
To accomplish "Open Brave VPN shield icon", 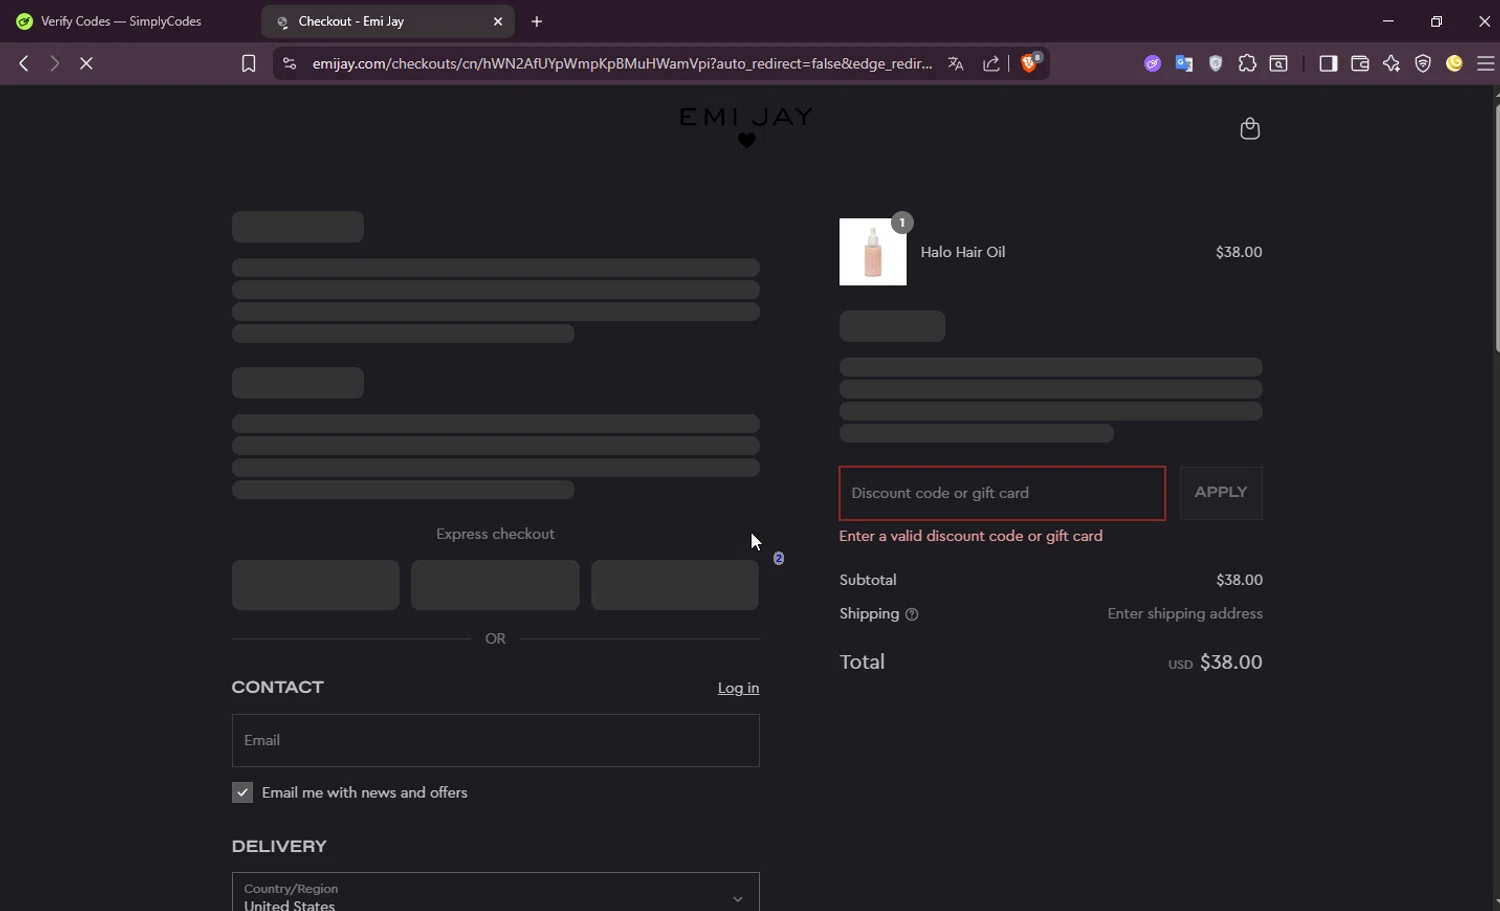I will click(x=1423, y=64).
